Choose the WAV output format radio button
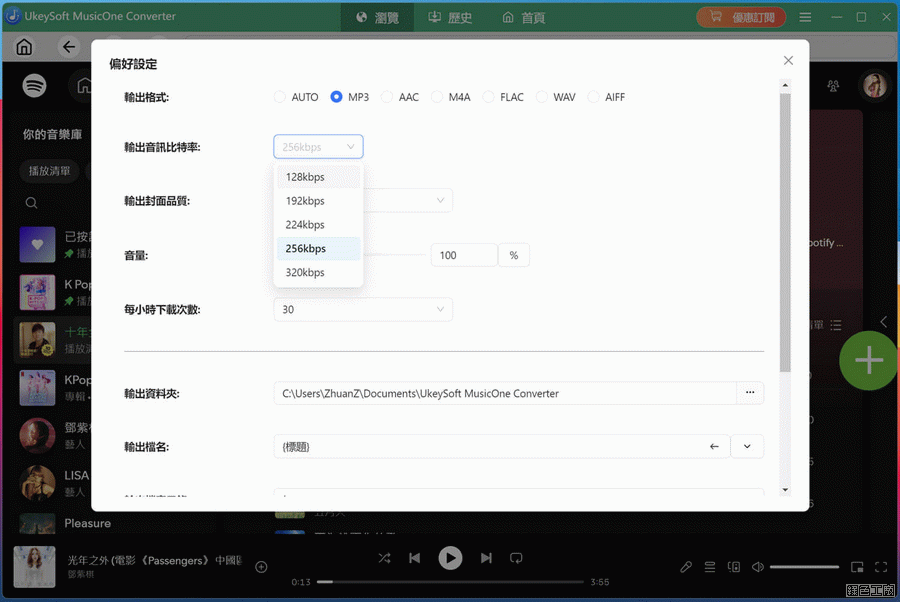 tap(542, 97)
